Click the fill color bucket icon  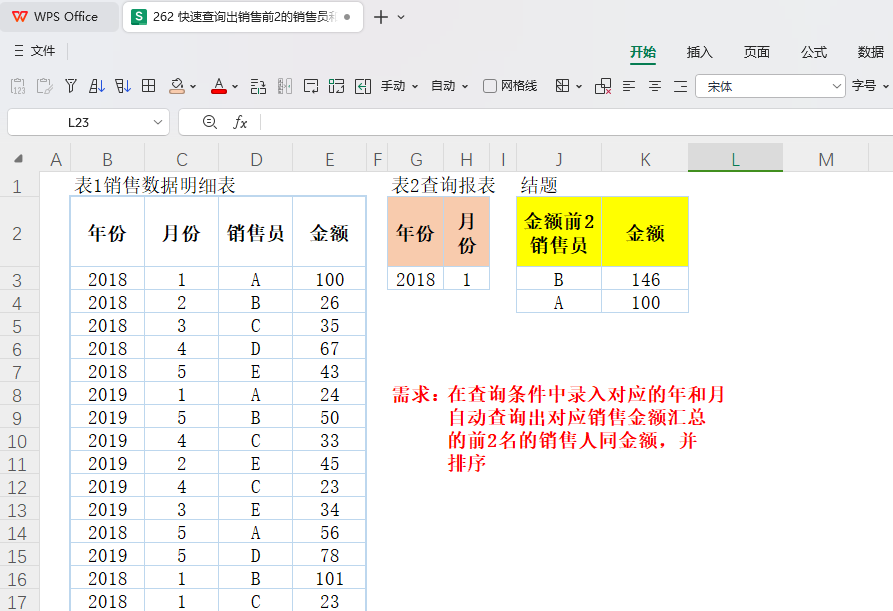click(177, 86)
